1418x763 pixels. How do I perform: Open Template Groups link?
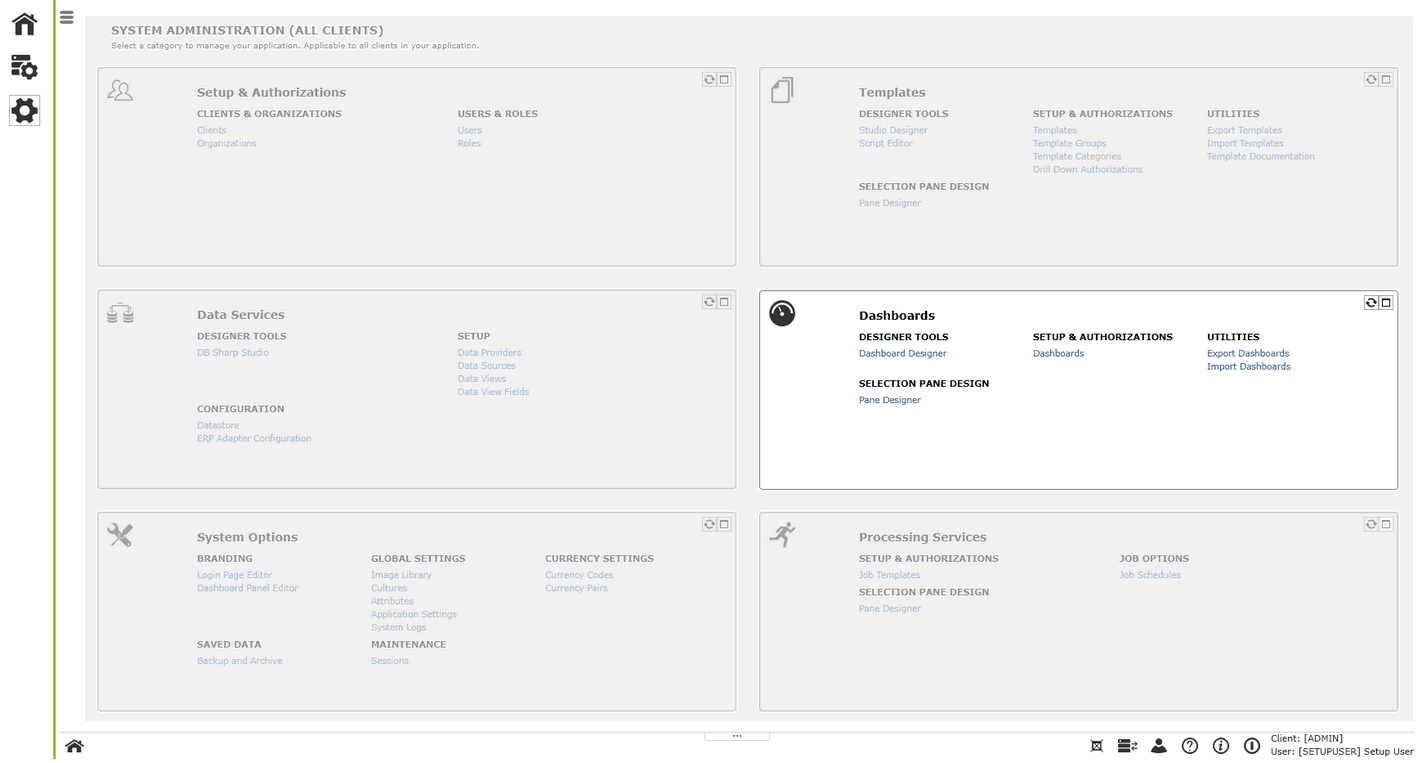[1069, 143]
